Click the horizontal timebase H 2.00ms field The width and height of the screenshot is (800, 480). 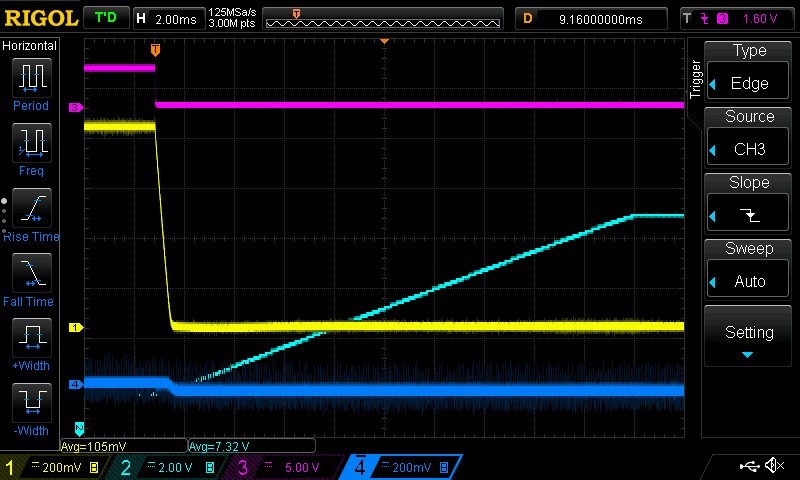coord(169,19)
